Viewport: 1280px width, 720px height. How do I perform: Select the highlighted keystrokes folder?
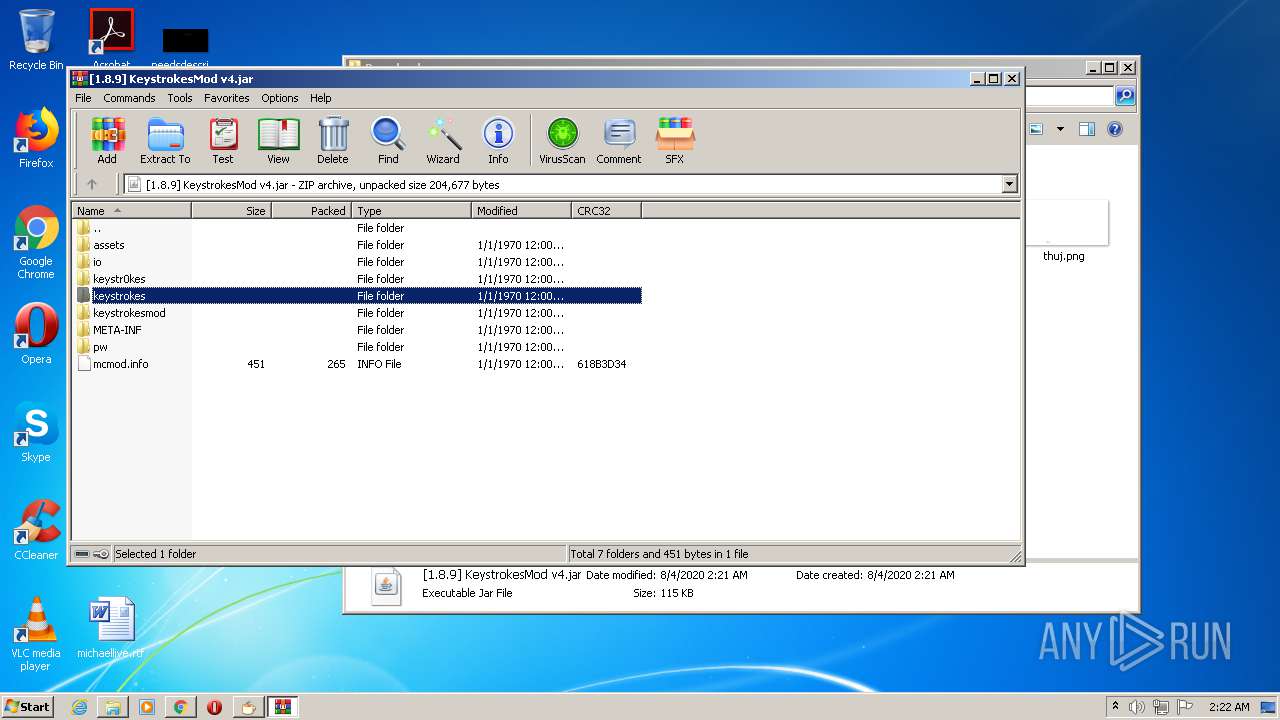pyautogui.click(x=358, y=296)
